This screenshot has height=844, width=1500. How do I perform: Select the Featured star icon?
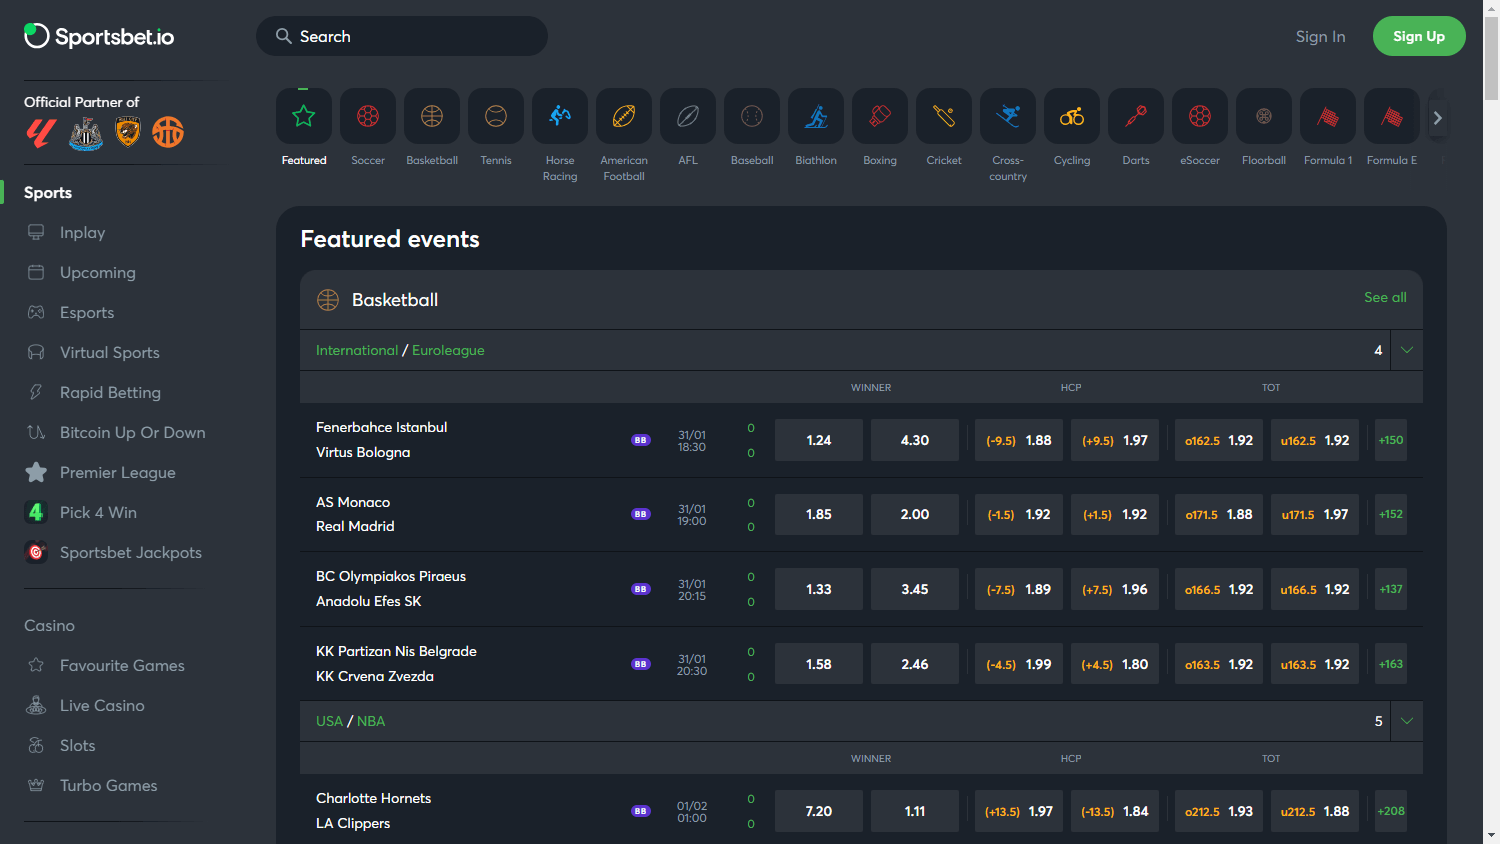(x=304, y=116)
